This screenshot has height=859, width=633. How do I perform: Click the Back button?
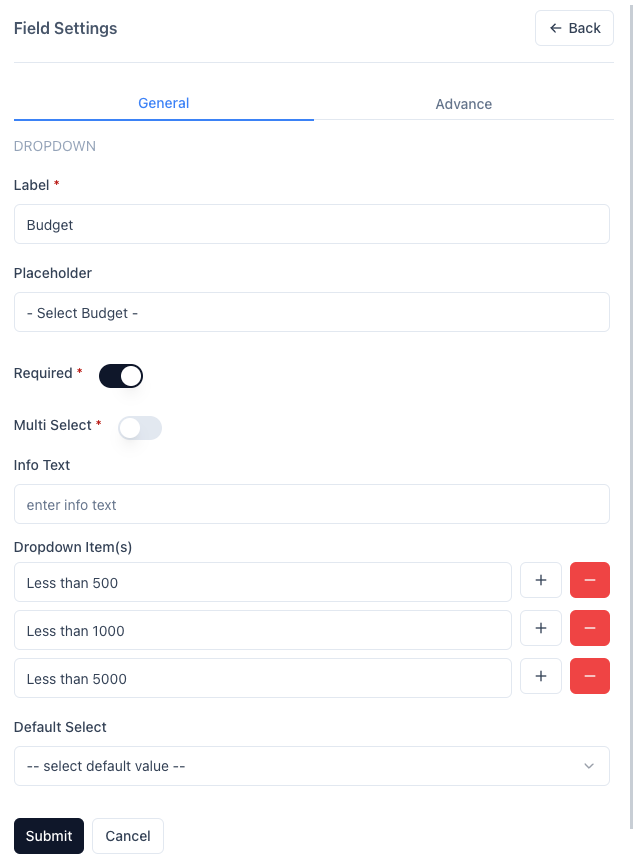(x=574, y=28)
